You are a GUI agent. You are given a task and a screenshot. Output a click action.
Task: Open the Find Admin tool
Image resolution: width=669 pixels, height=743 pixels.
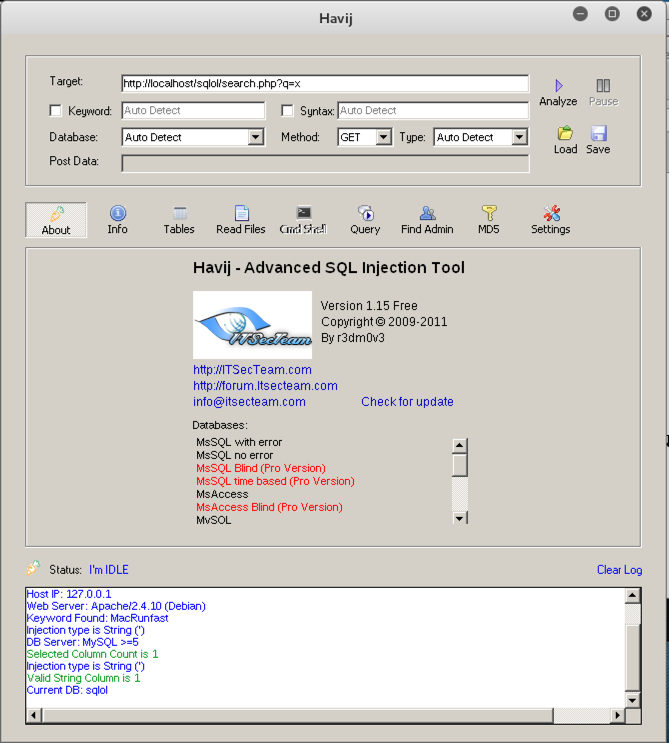coord(427,220)
